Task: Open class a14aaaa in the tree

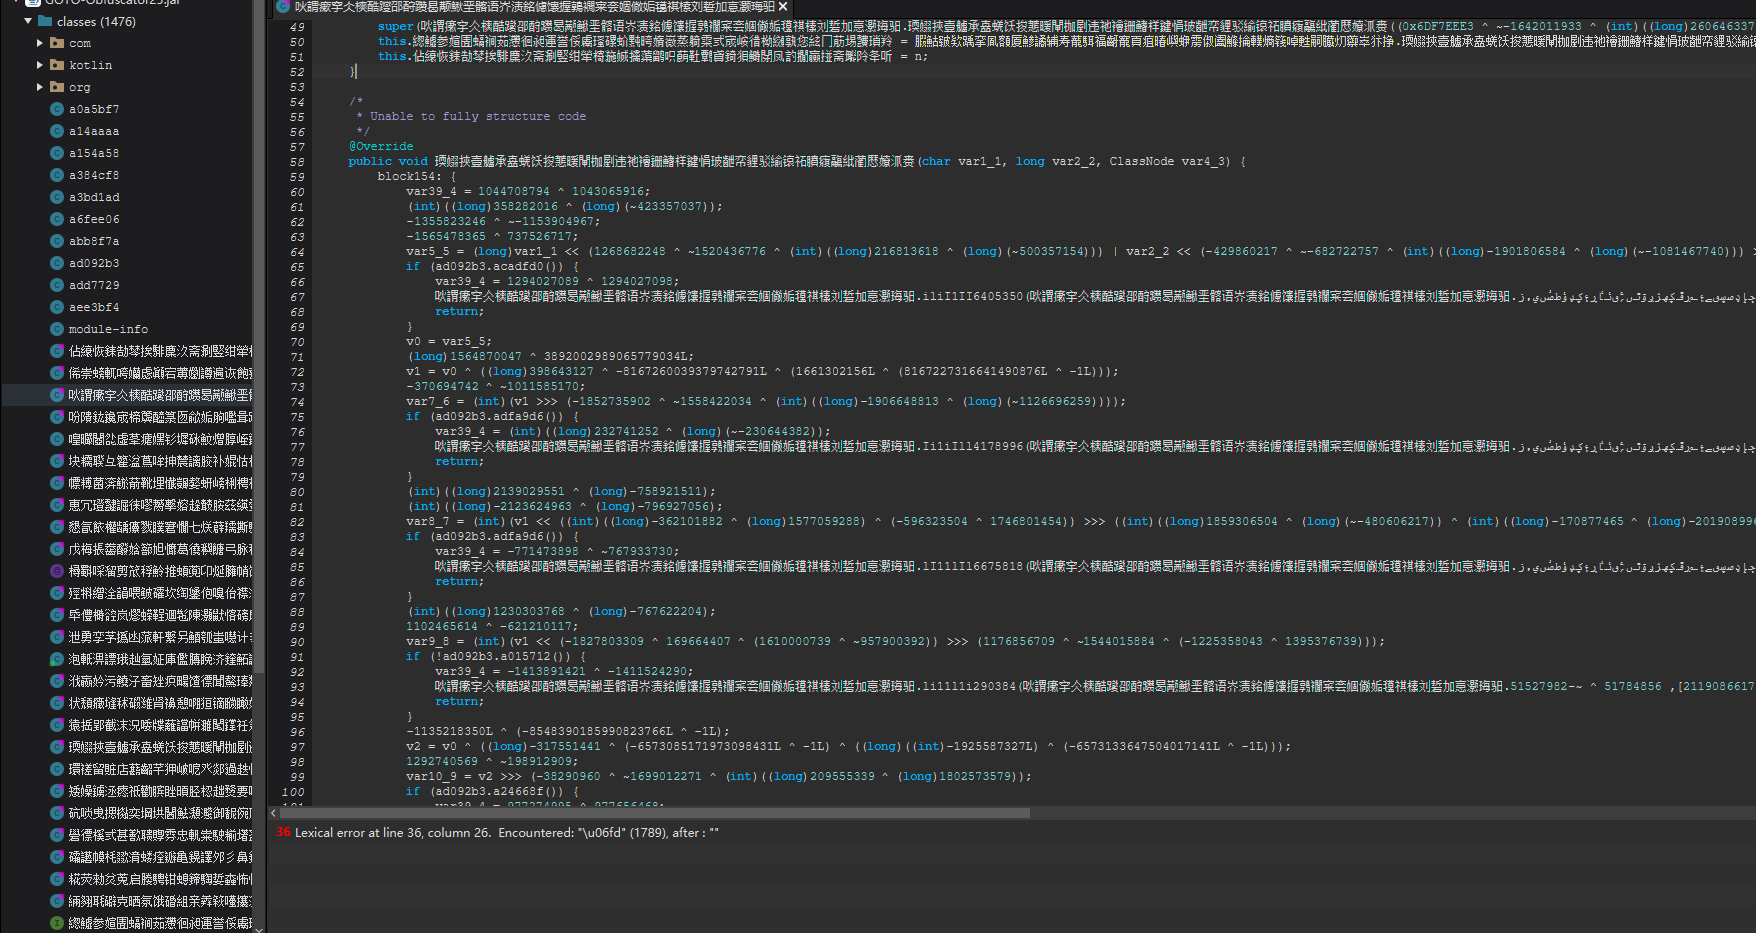Action: coord(94,131)
